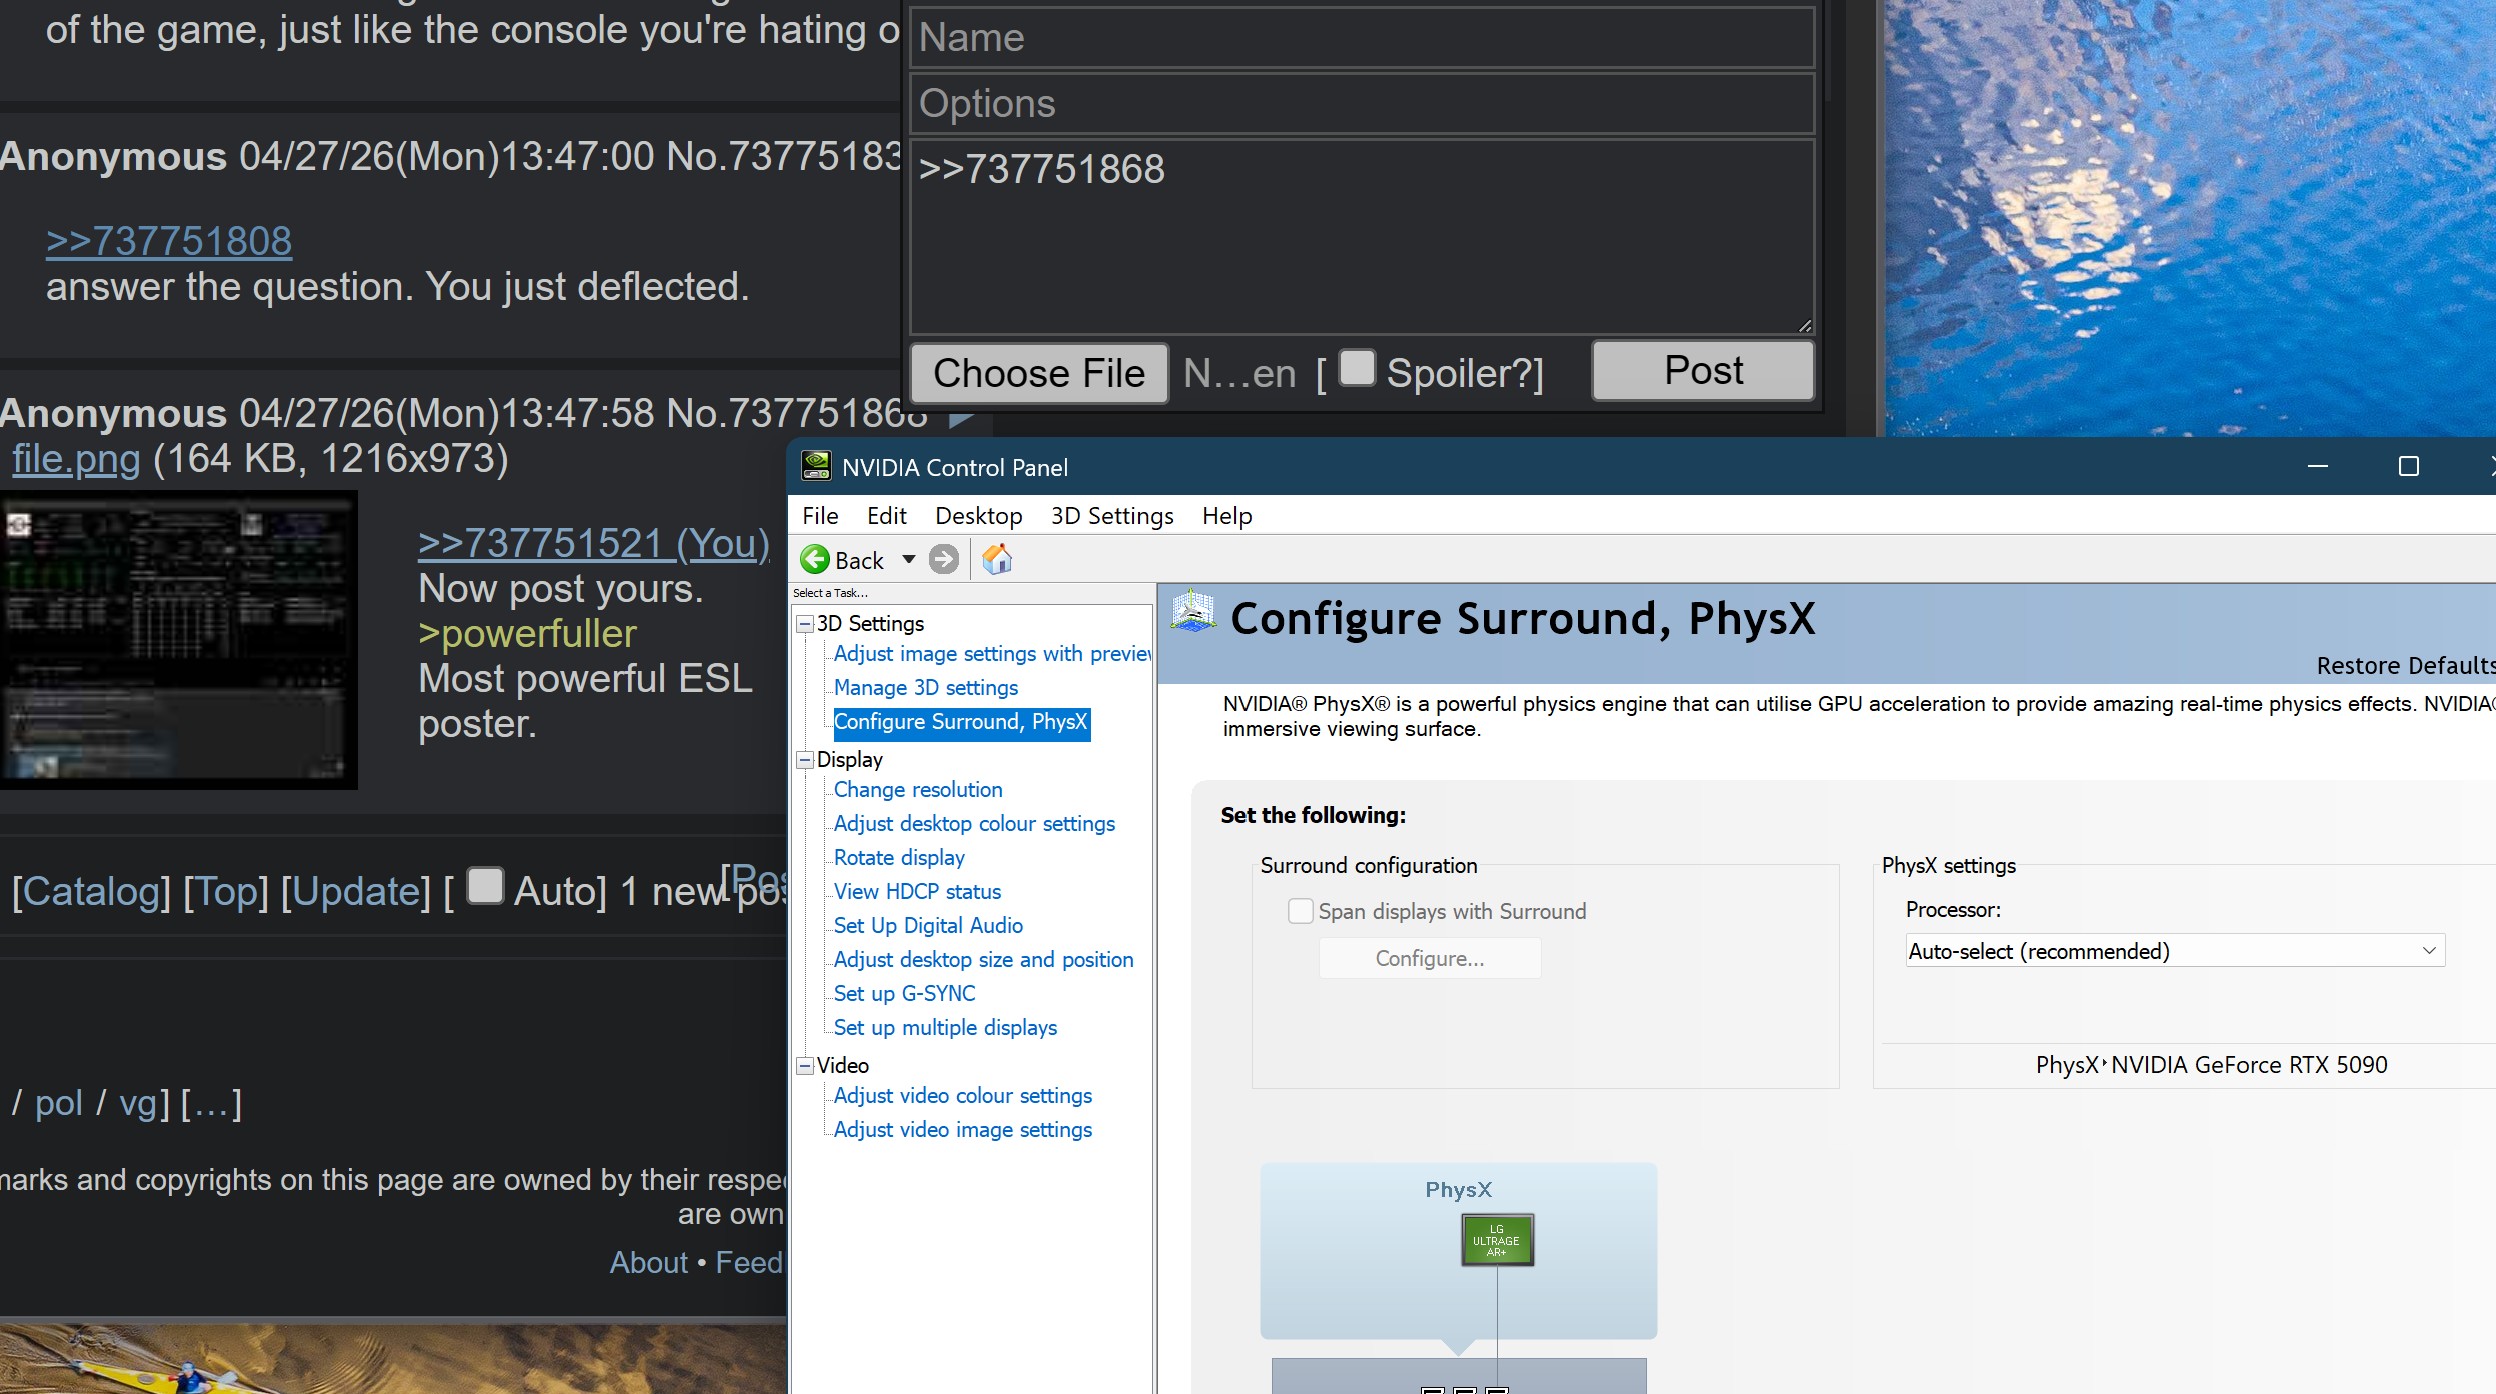Tick the Spoiler checkbox

(x=1357, y=368)
